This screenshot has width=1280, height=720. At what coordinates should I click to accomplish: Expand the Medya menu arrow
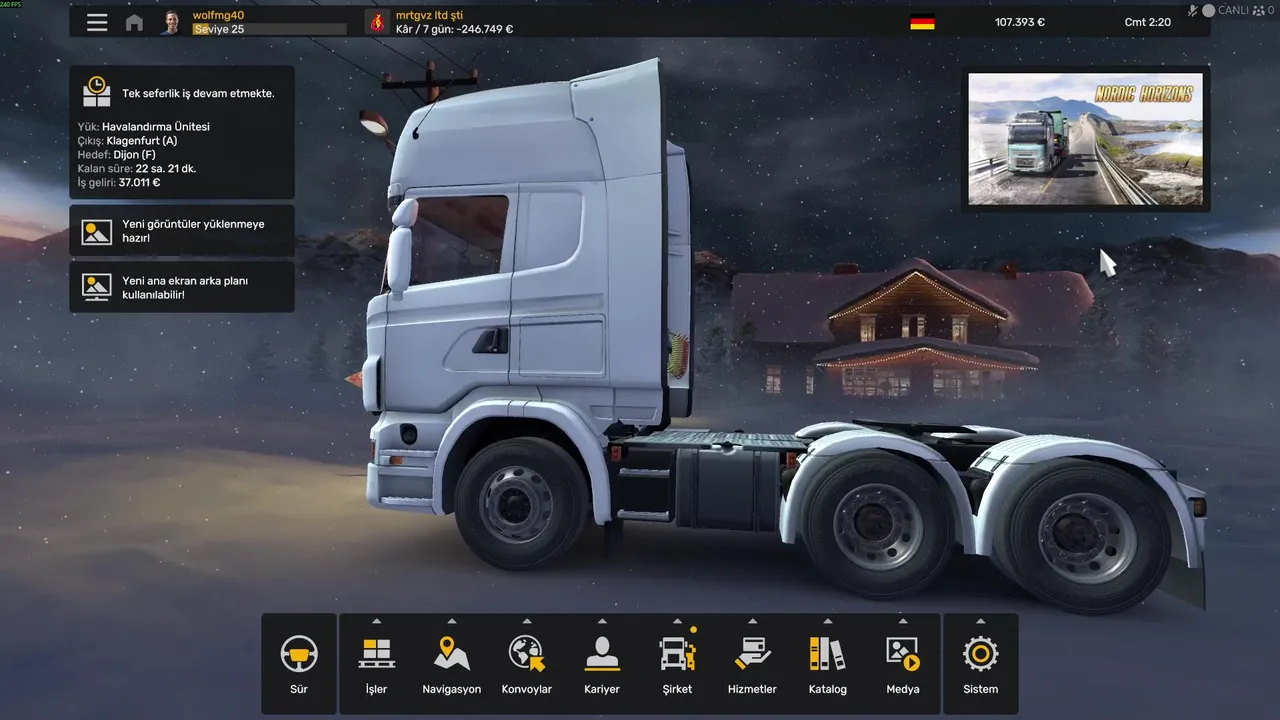point(903,621)
